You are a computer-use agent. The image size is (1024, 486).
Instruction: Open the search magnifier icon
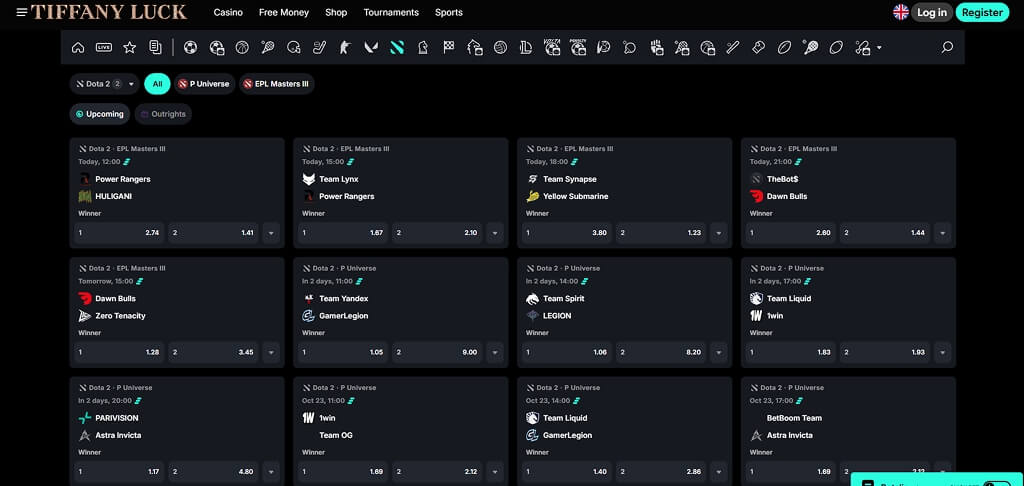point(947,47)
